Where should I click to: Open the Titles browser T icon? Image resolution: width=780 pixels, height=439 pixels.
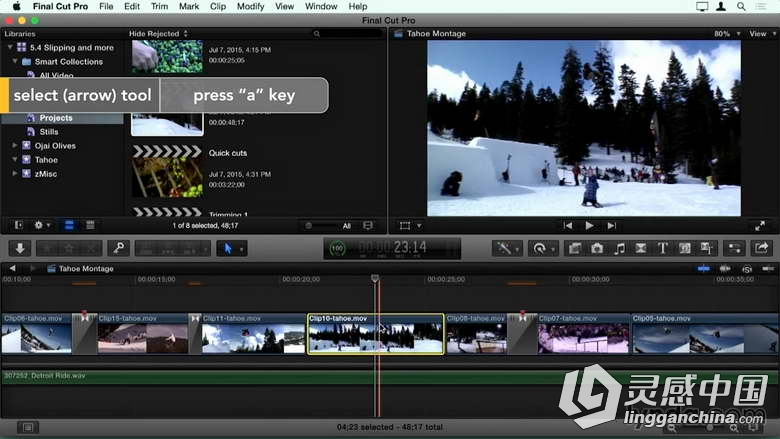pos(663,248)
